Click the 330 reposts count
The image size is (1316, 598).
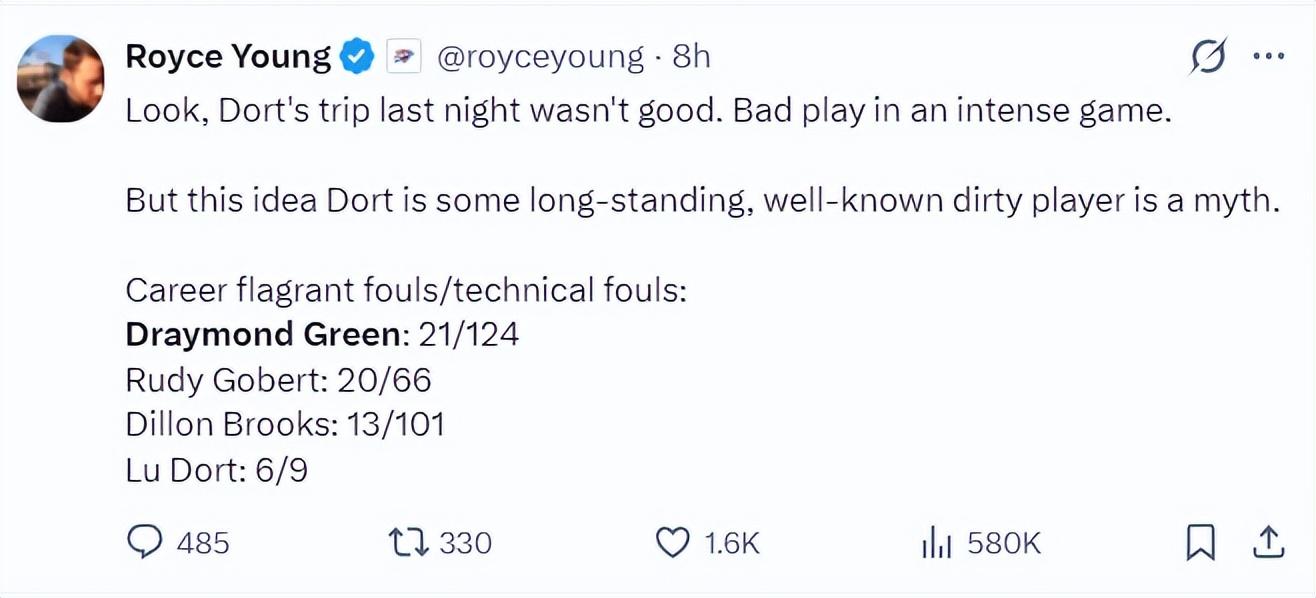[x=465, y=543]
